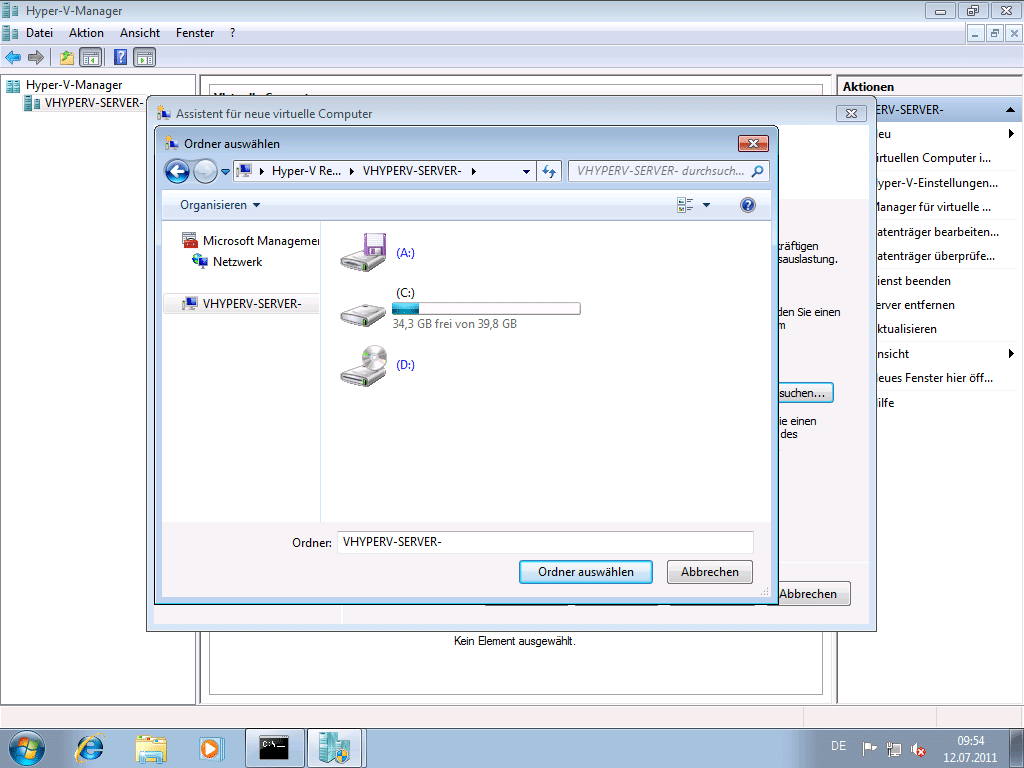Click the up-one-level folder toolbar icon
Screen dimensions: 1024x768
click(67, 57)
